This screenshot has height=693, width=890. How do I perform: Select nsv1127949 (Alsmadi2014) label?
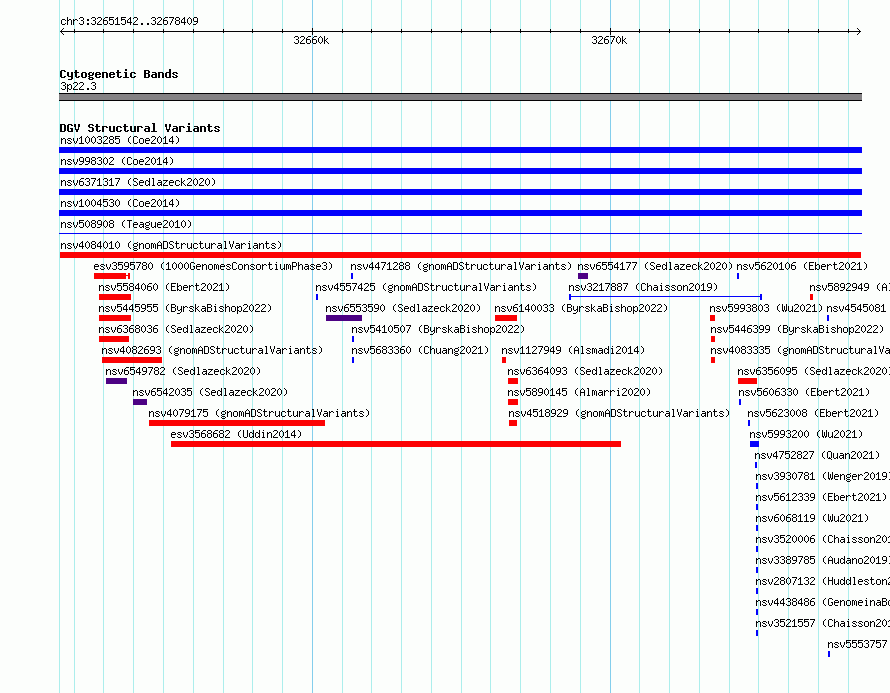573,350
